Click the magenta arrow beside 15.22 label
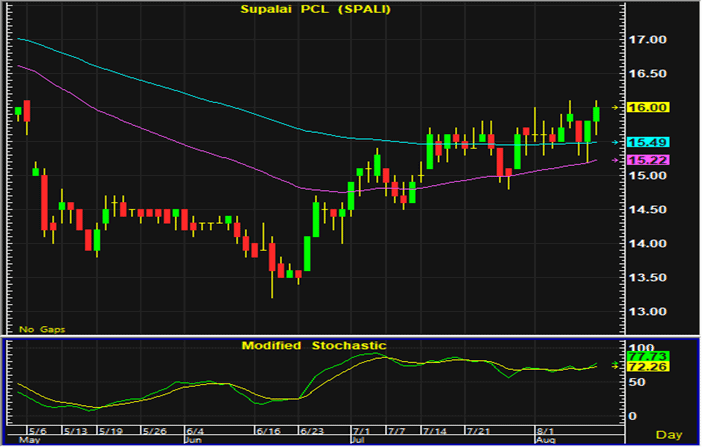The image size is (702, 447). pos(613,160)
